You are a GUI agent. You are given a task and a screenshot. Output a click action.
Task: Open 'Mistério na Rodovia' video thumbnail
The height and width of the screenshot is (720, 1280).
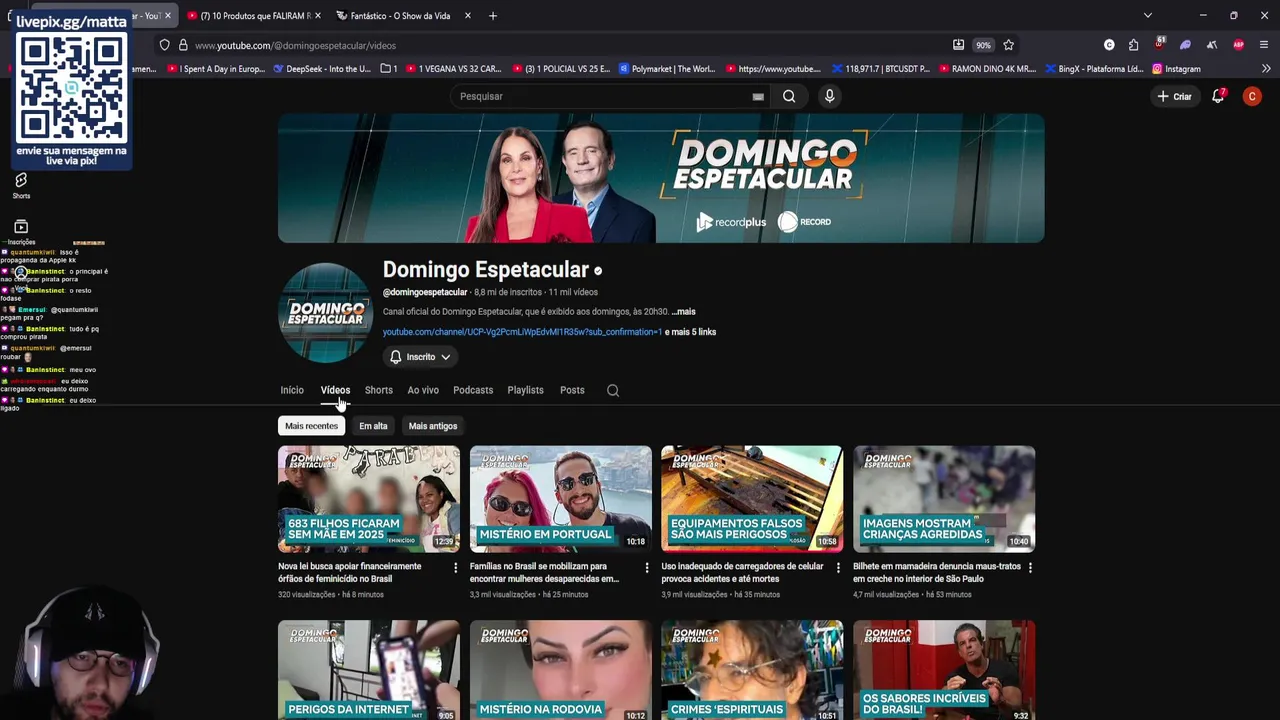(x=560, y=670)
